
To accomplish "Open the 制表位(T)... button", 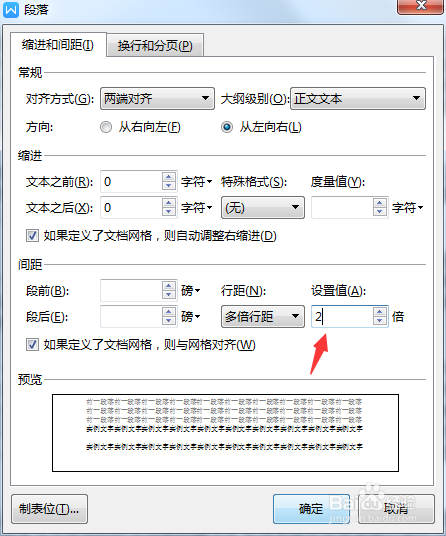I will coord(49,509).
